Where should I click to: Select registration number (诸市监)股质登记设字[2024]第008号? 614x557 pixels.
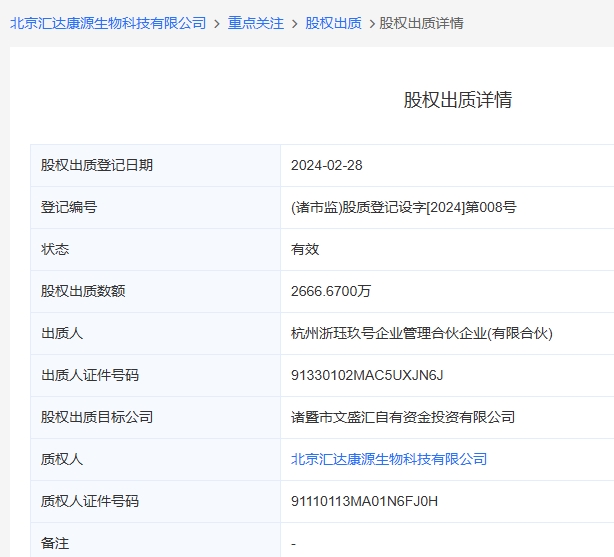[404, 207]
